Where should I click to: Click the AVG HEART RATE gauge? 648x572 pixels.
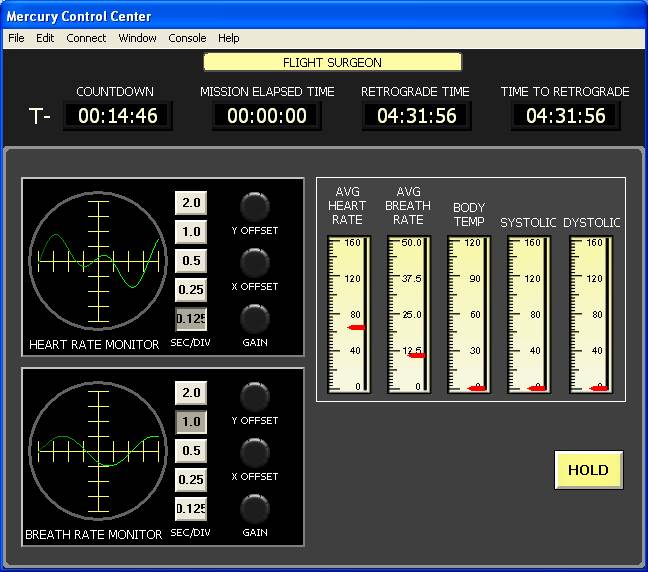pyautogui.click(x=349, y=314)
